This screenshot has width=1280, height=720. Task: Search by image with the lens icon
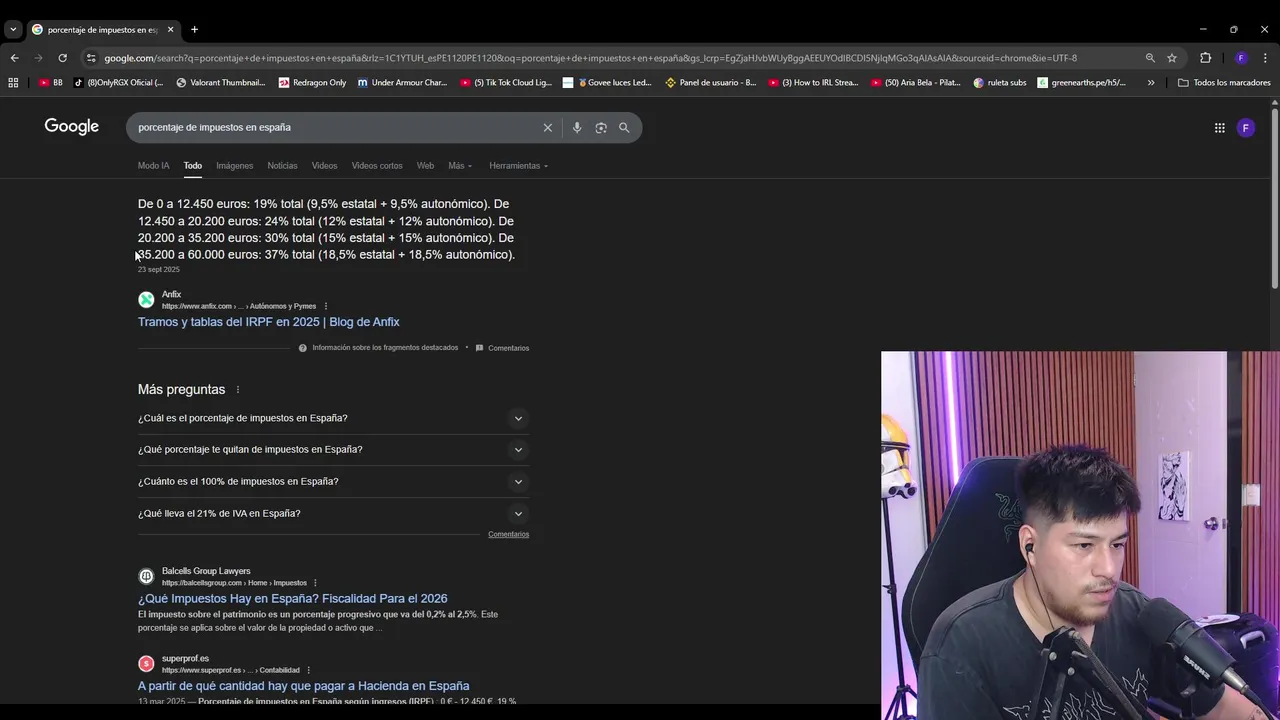click(601, 127)
